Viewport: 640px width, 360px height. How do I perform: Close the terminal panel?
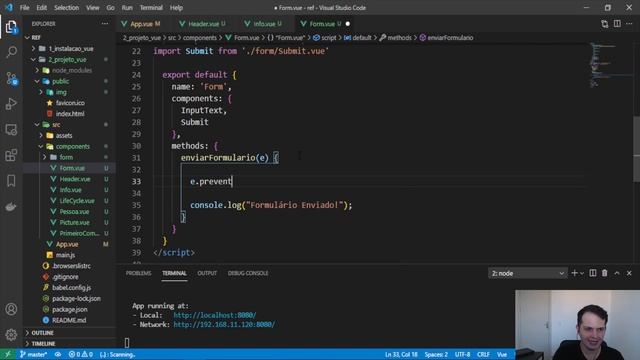629,273
